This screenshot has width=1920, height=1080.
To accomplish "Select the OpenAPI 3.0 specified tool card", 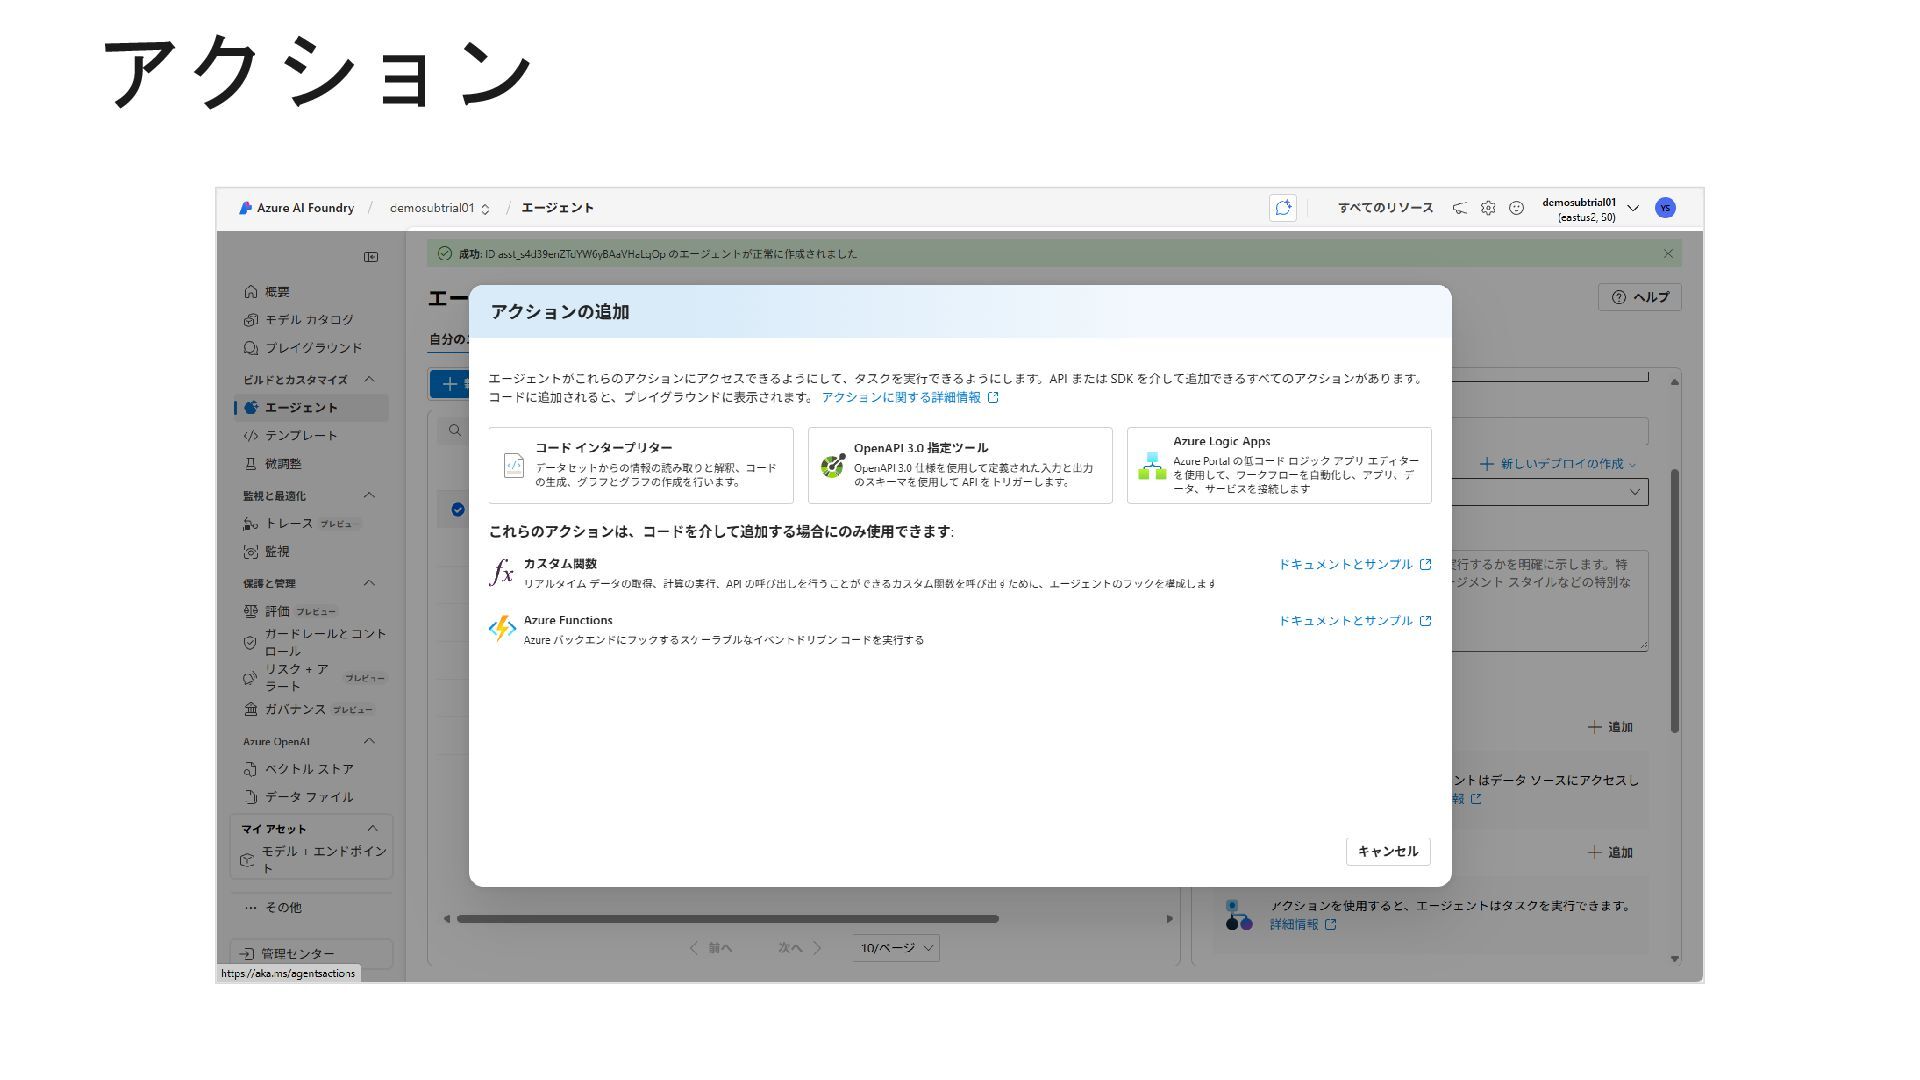I will (x=960, y=465).
